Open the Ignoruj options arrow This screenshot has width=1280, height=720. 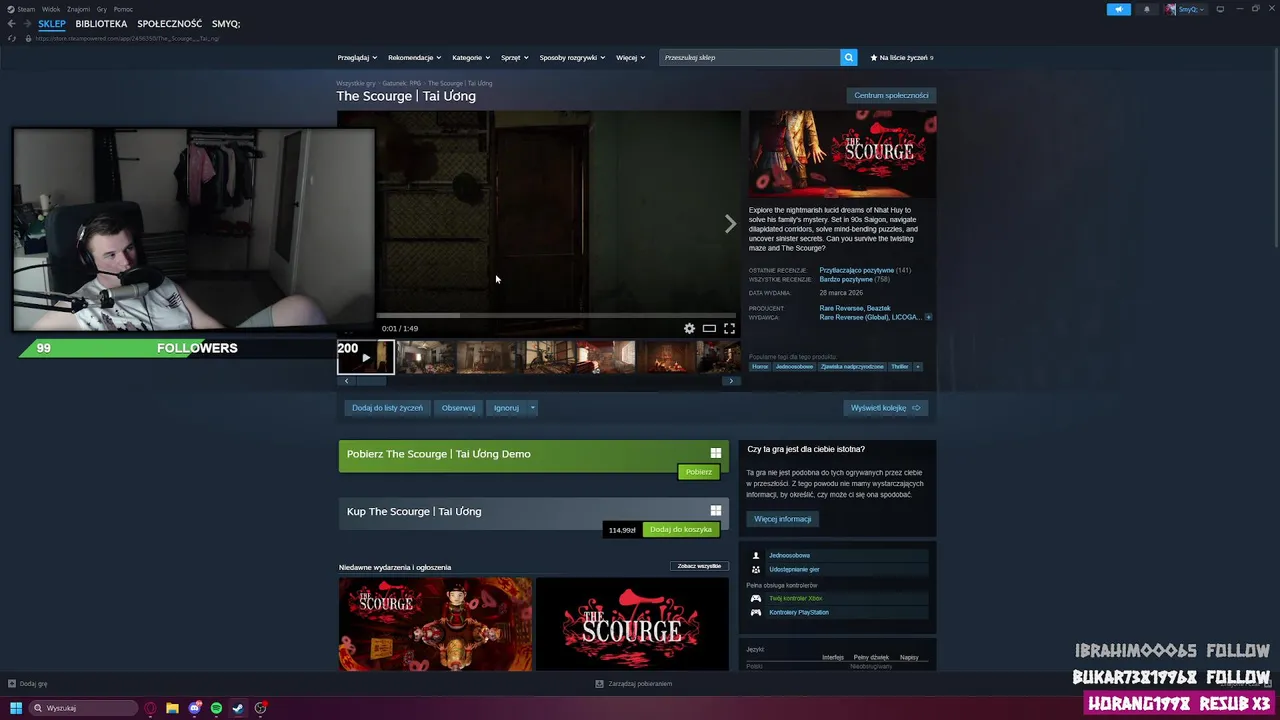click(532, 408)
